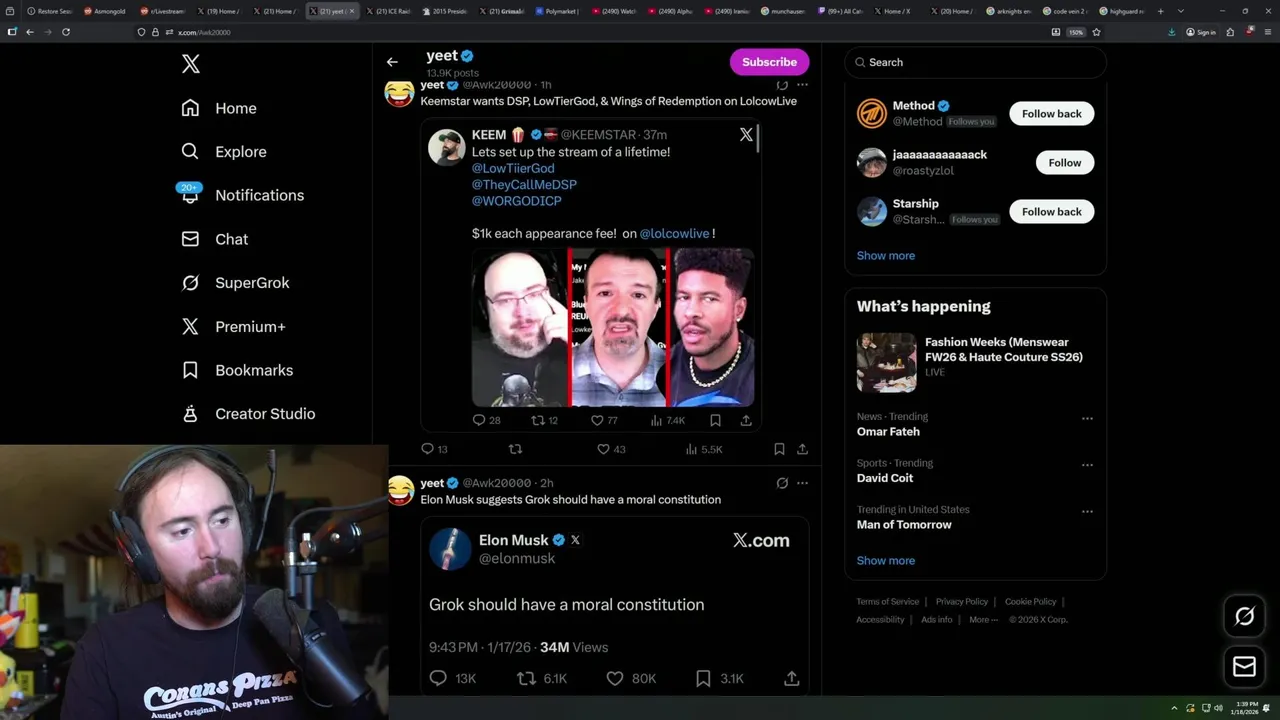View analytics showing 7.4K views
The height and width of the screenshot is (720, 1280).
tap(667, 420)
